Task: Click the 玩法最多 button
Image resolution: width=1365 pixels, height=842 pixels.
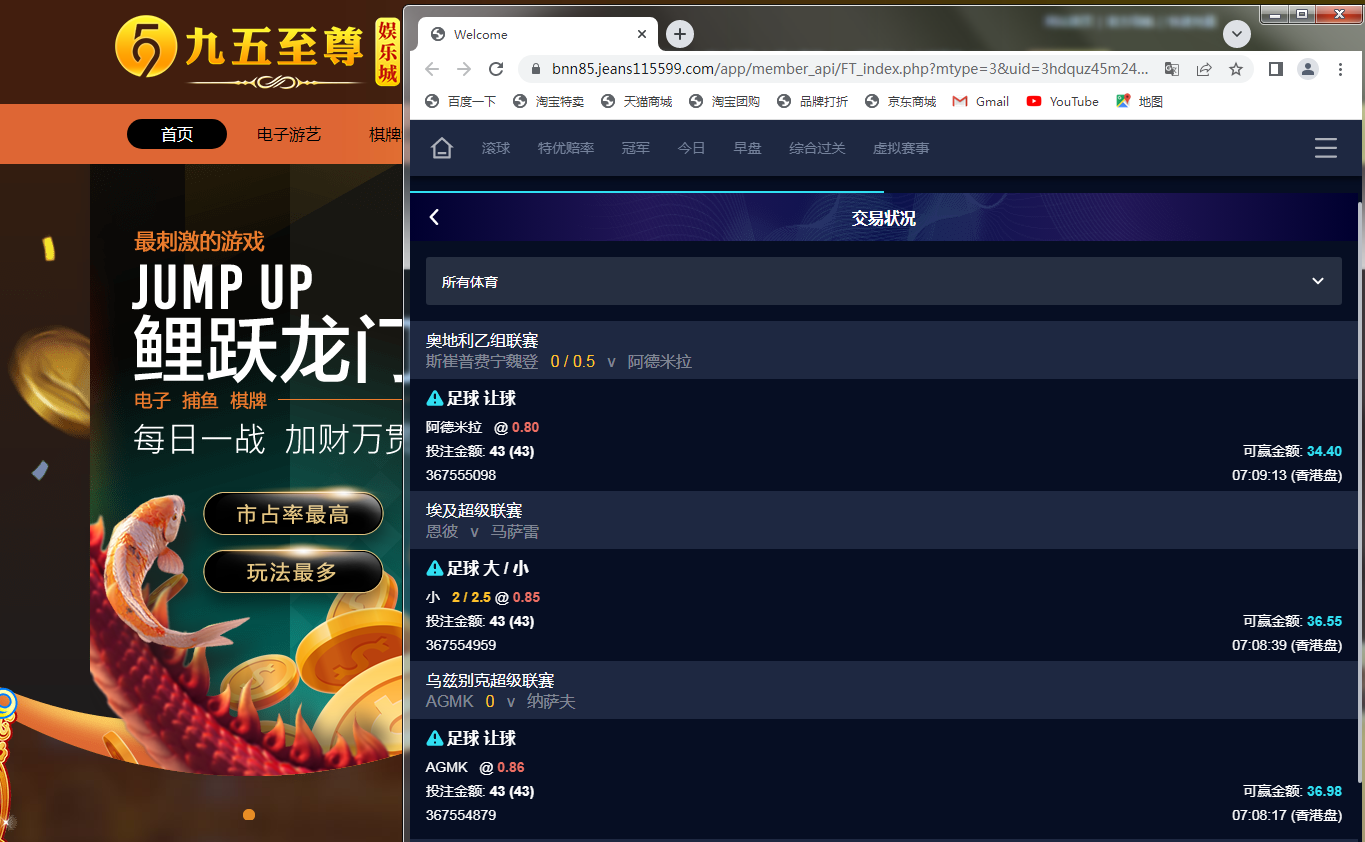Action: pos(293,572)
